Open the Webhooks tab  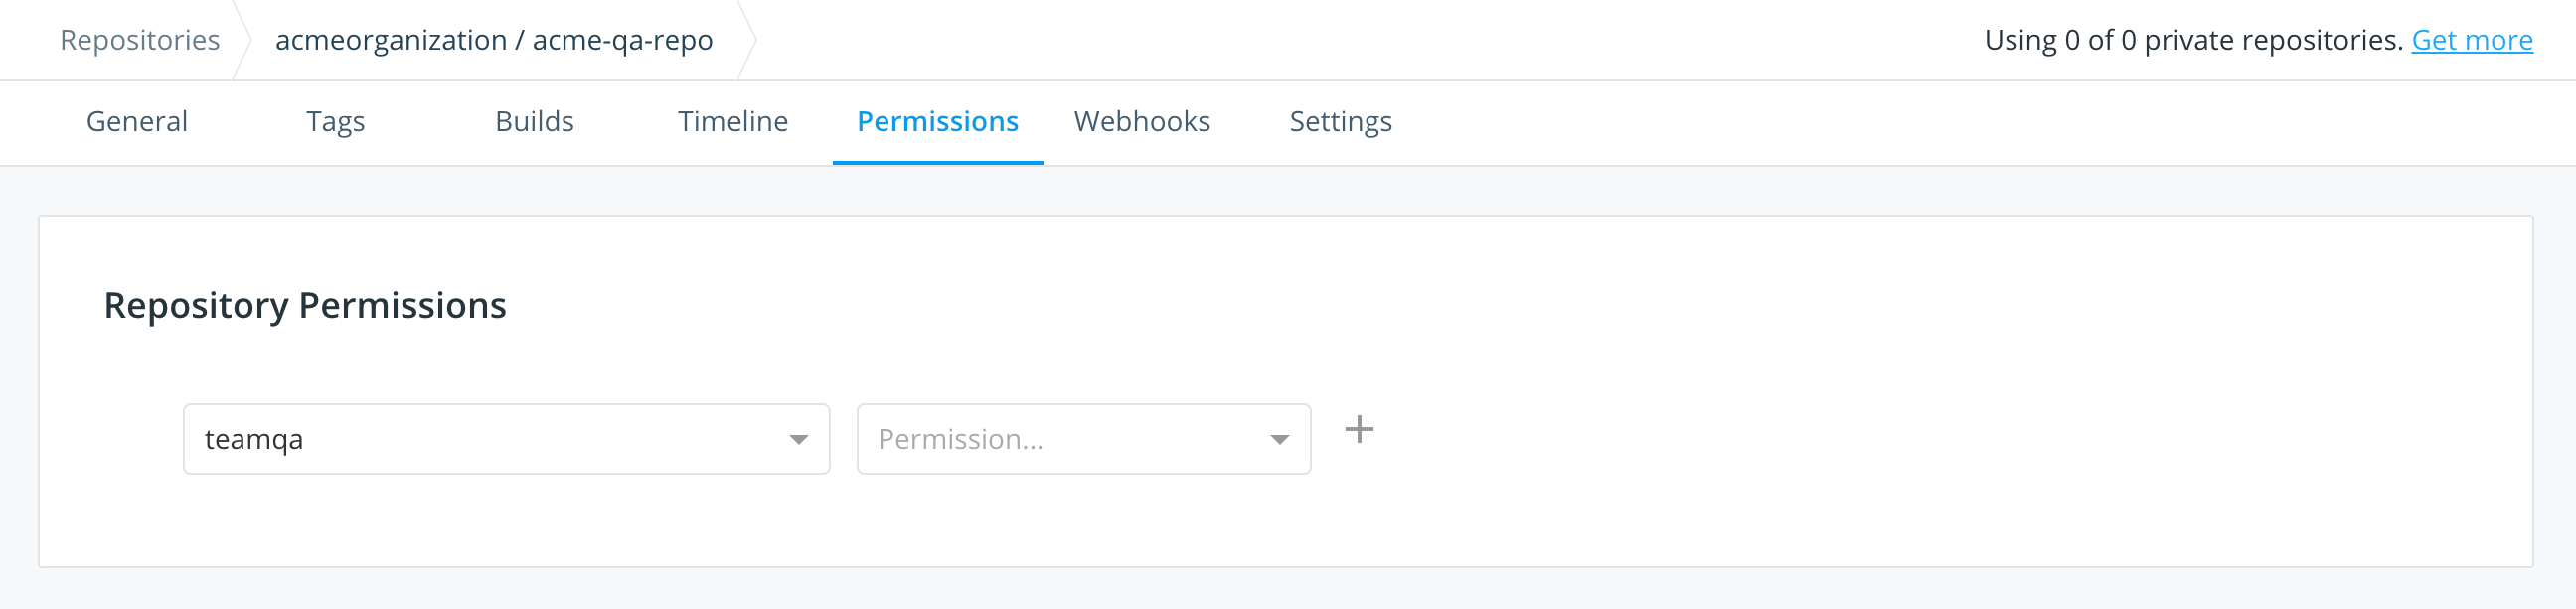pos(1142,121)
